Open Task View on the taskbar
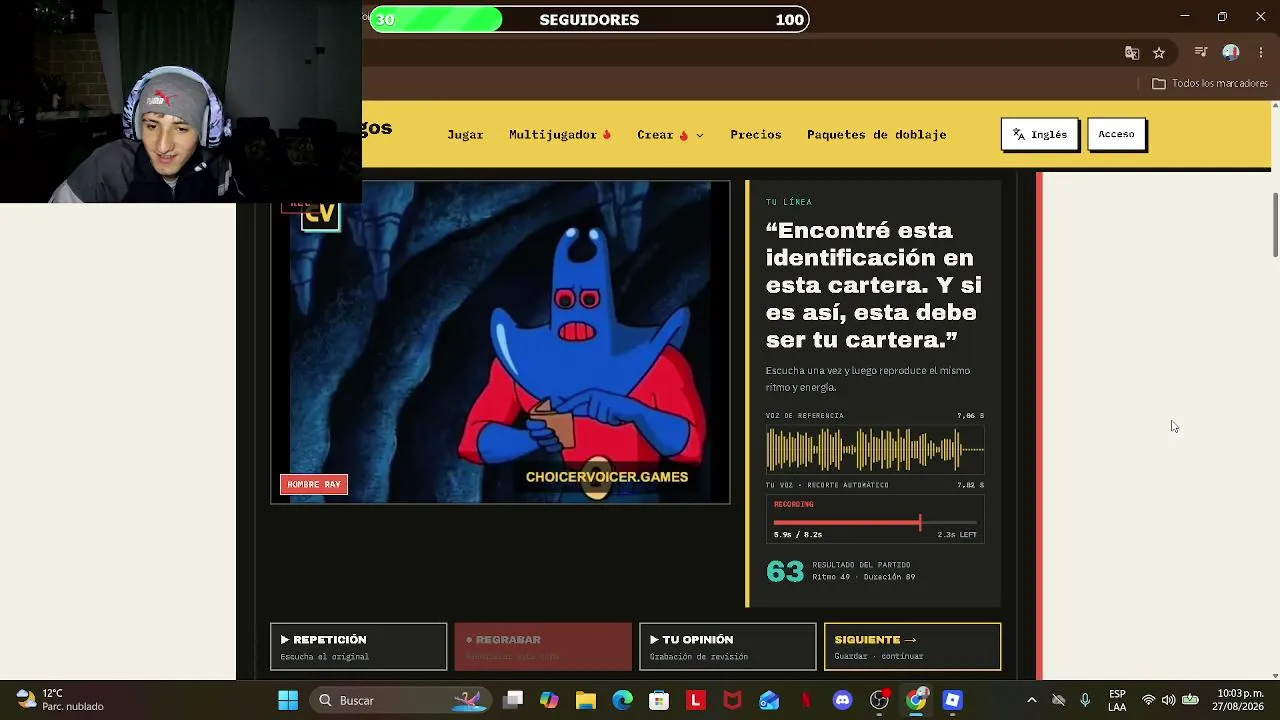This screenshot has width=1280, height=720. click(513, 700)
